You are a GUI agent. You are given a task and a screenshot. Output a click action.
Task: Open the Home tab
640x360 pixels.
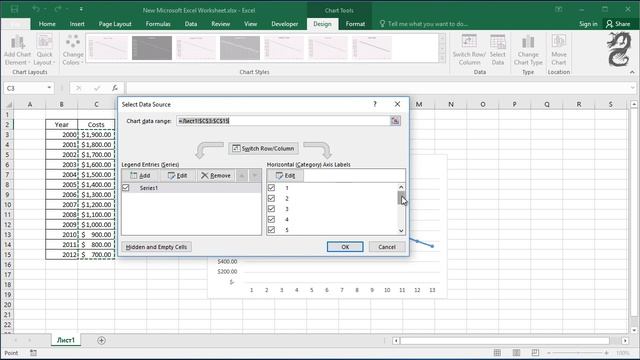click(47, 24)
